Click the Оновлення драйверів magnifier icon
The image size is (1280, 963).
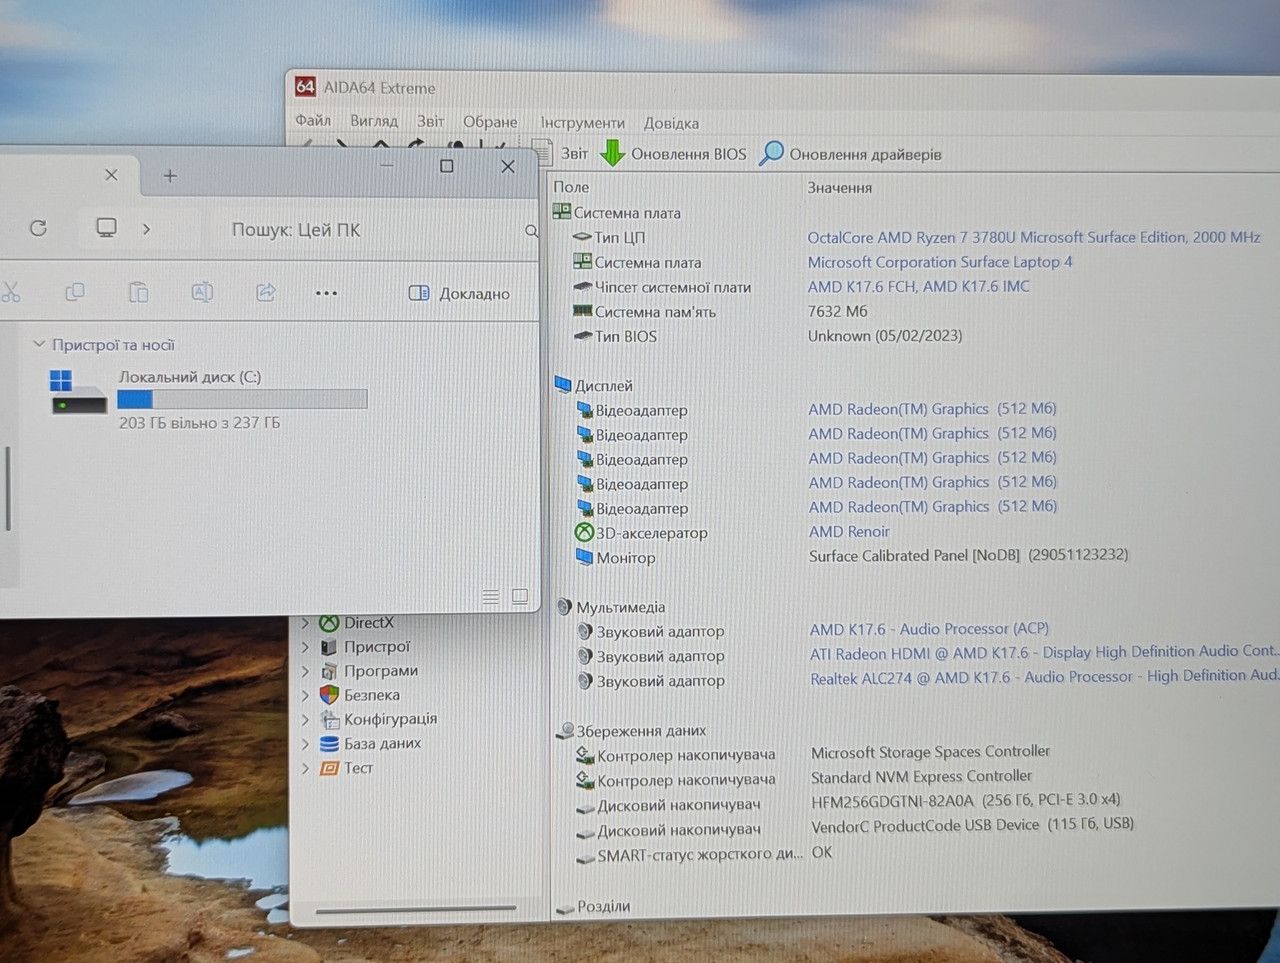(x=771, y=153)
